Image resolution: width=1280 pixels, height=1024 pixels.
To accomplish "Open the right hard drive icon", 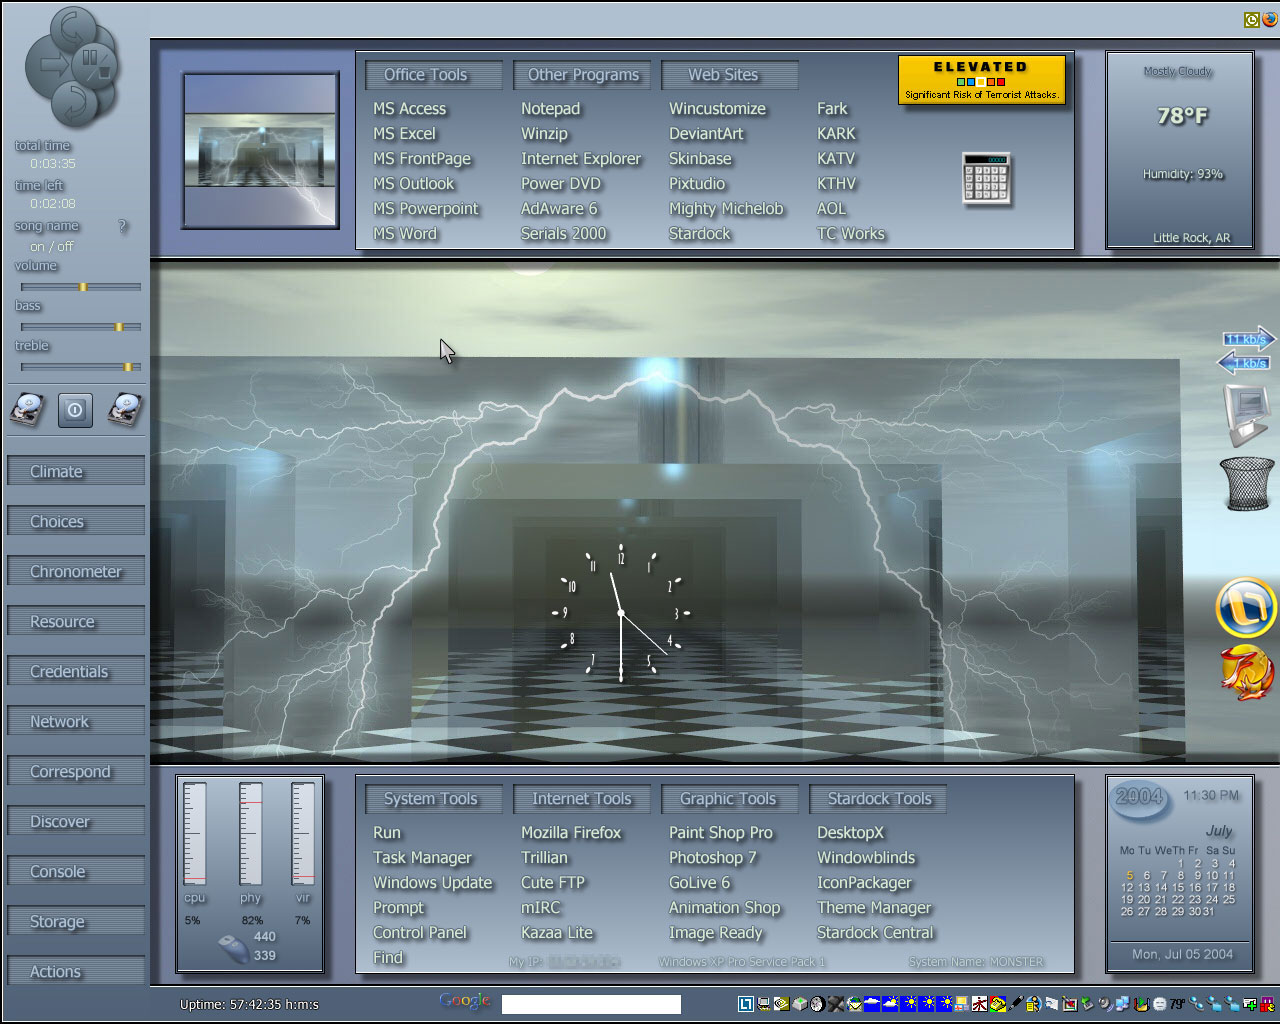I will pos(124,410).
